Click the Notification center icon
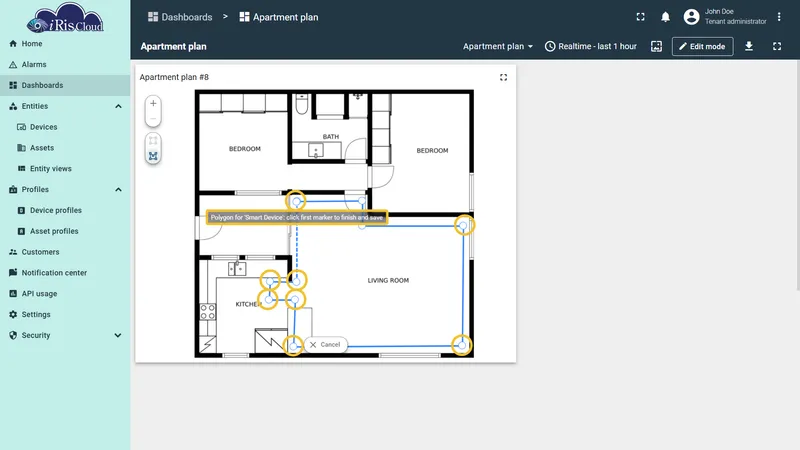 coord(13,272)
